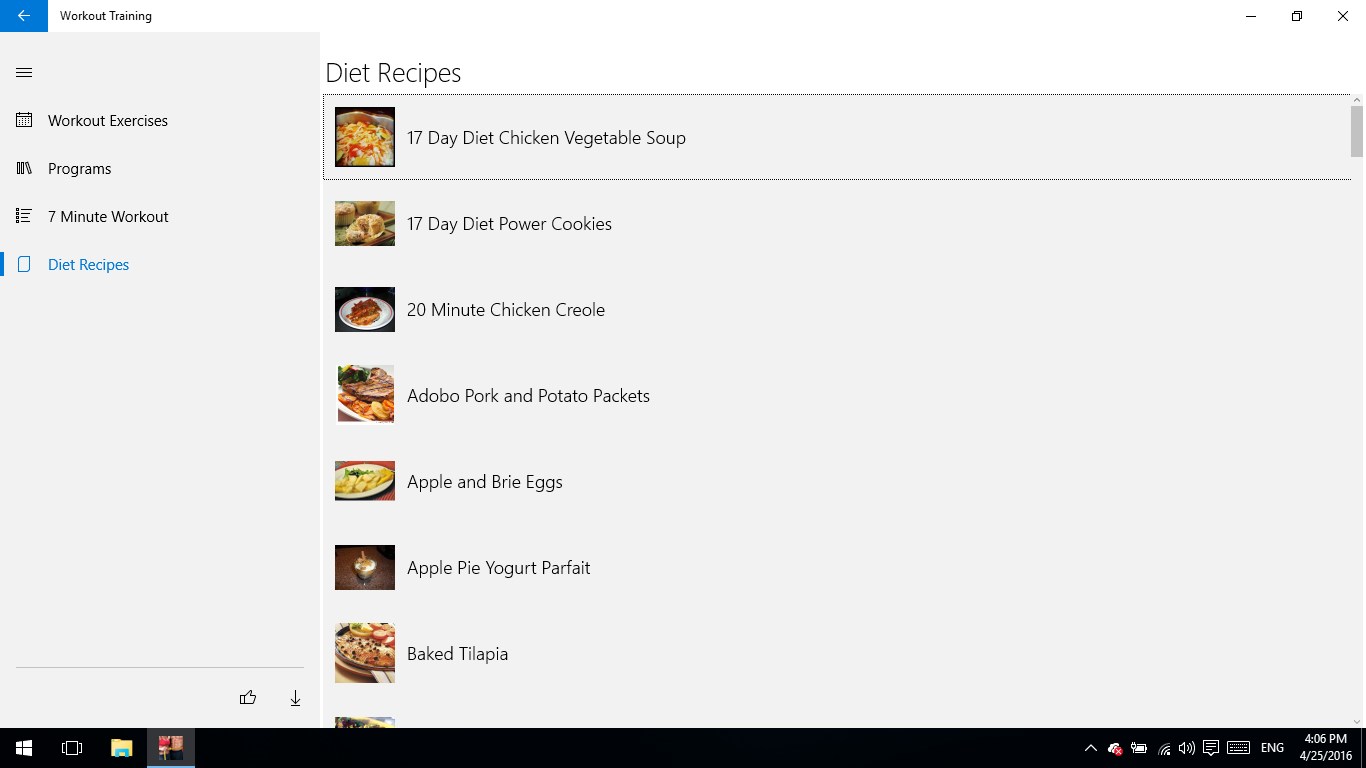
Task: Show hidden system tray icons
Action: click(x=1090, y=748)
